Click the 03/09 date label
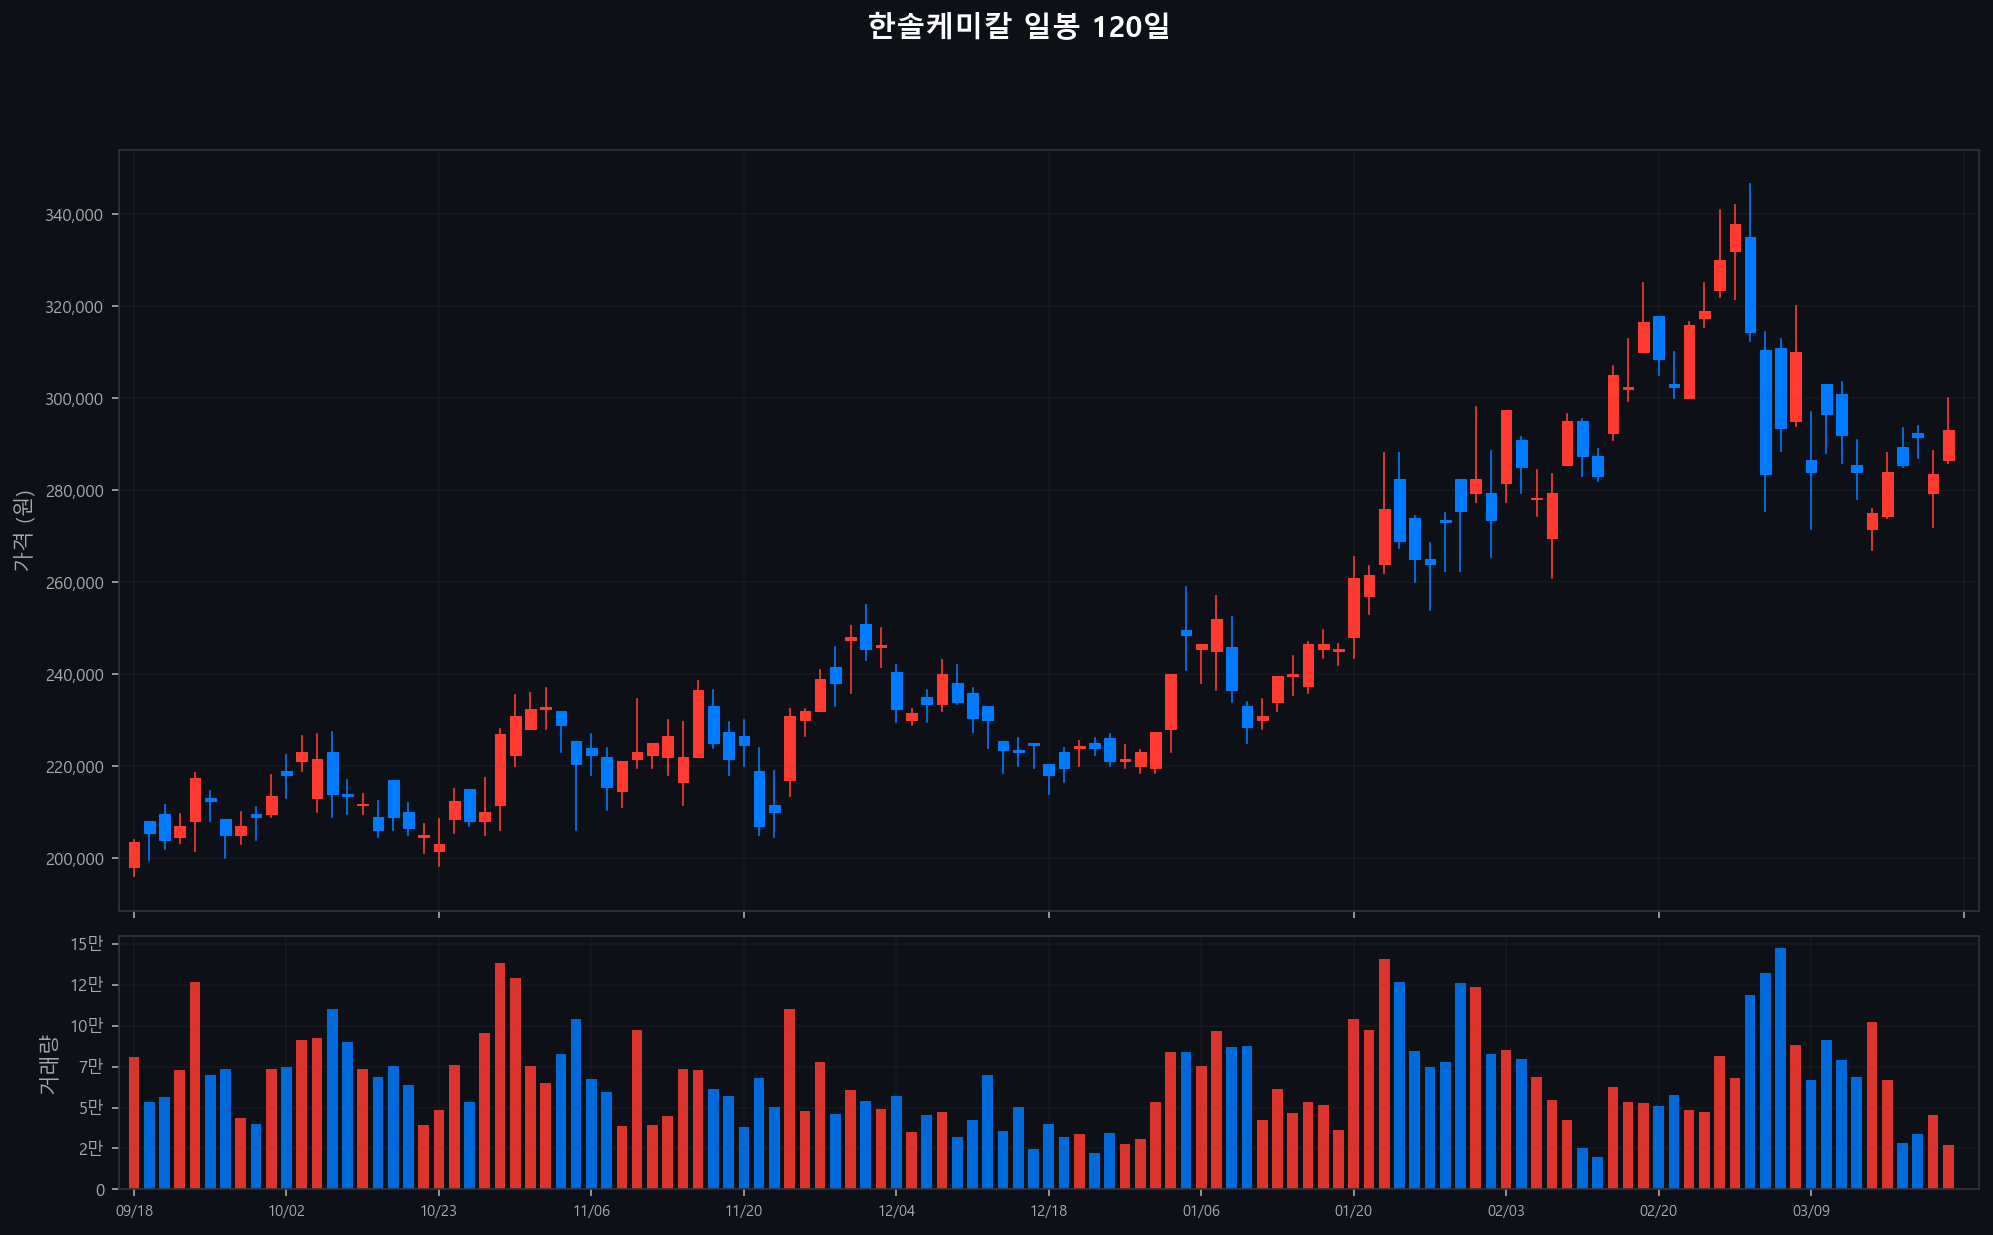 (1811, 1211)
